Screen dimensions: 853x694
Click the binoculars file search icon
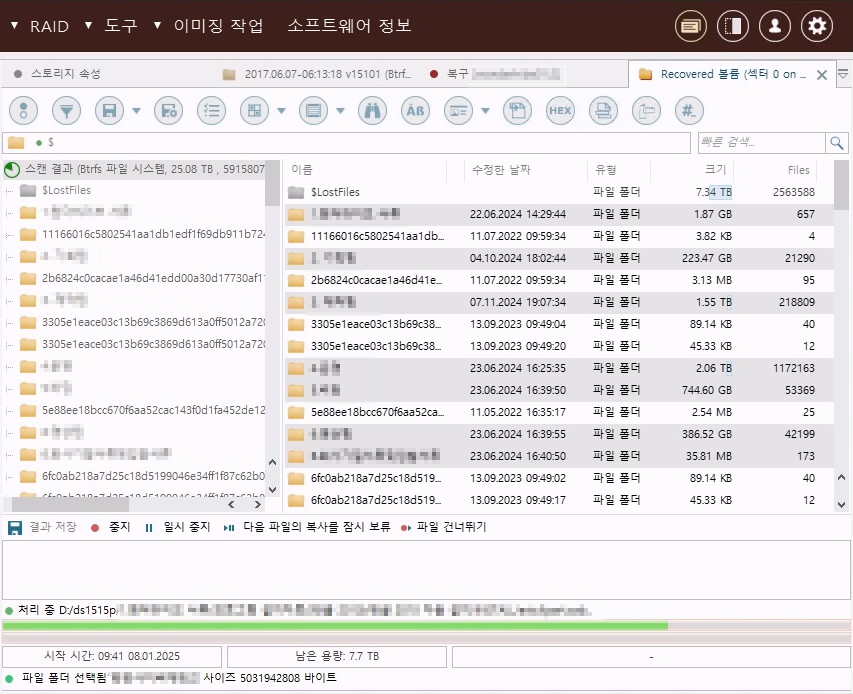coord(372,111)
